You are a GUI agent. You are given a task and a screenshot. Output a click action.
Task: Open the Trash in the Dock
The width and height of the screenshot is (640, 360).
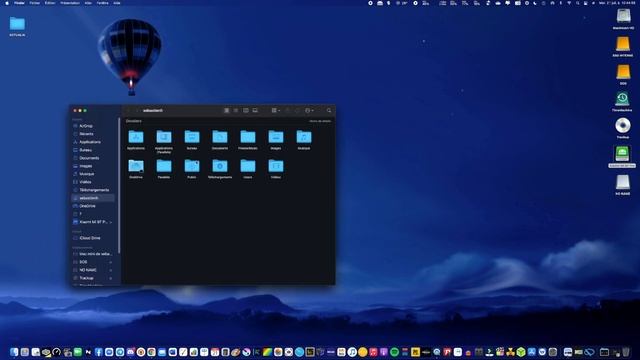point(626,352)
